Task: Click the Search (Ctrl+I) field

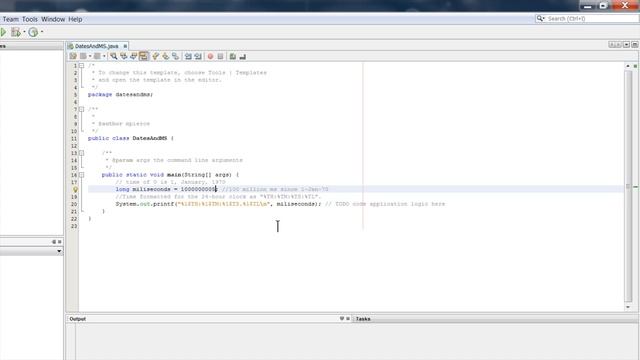Action: click(587, 18)
